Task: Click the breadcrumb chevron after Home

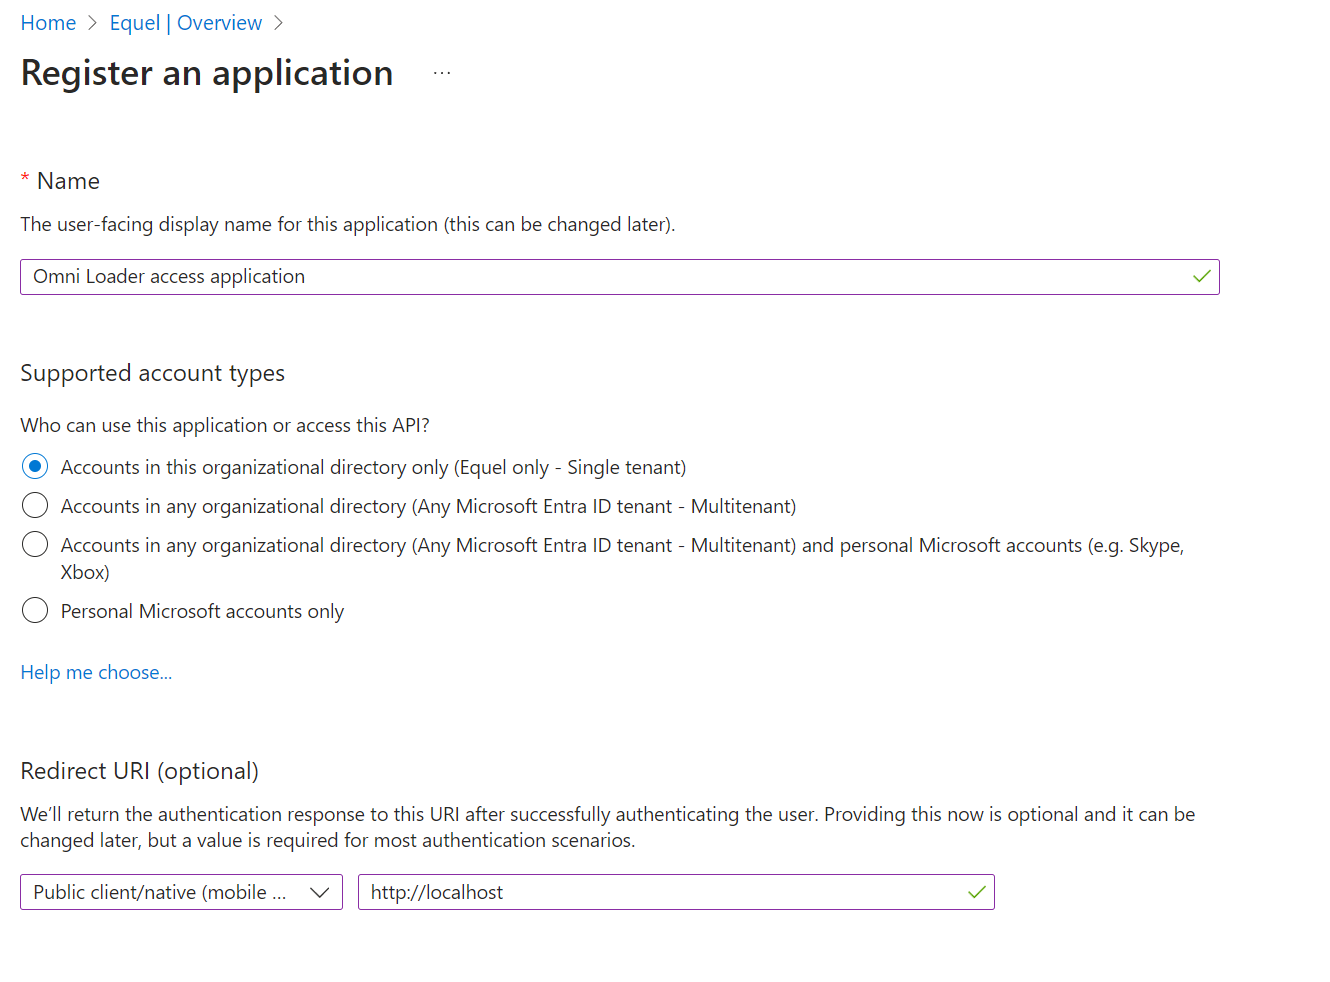Action: [x=93, y=23]
